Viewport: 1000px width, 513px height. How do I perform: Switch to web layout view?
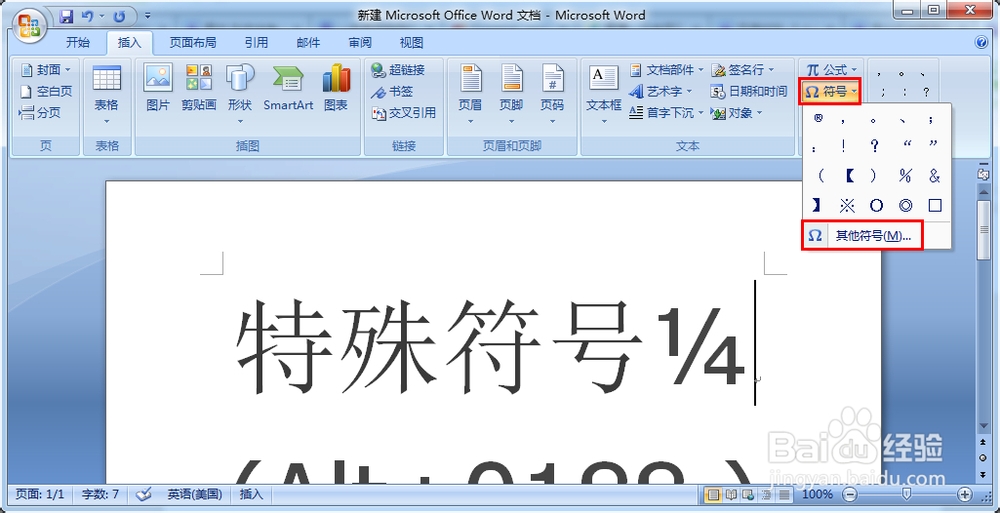pyautogui.click(x=749, y=494)
